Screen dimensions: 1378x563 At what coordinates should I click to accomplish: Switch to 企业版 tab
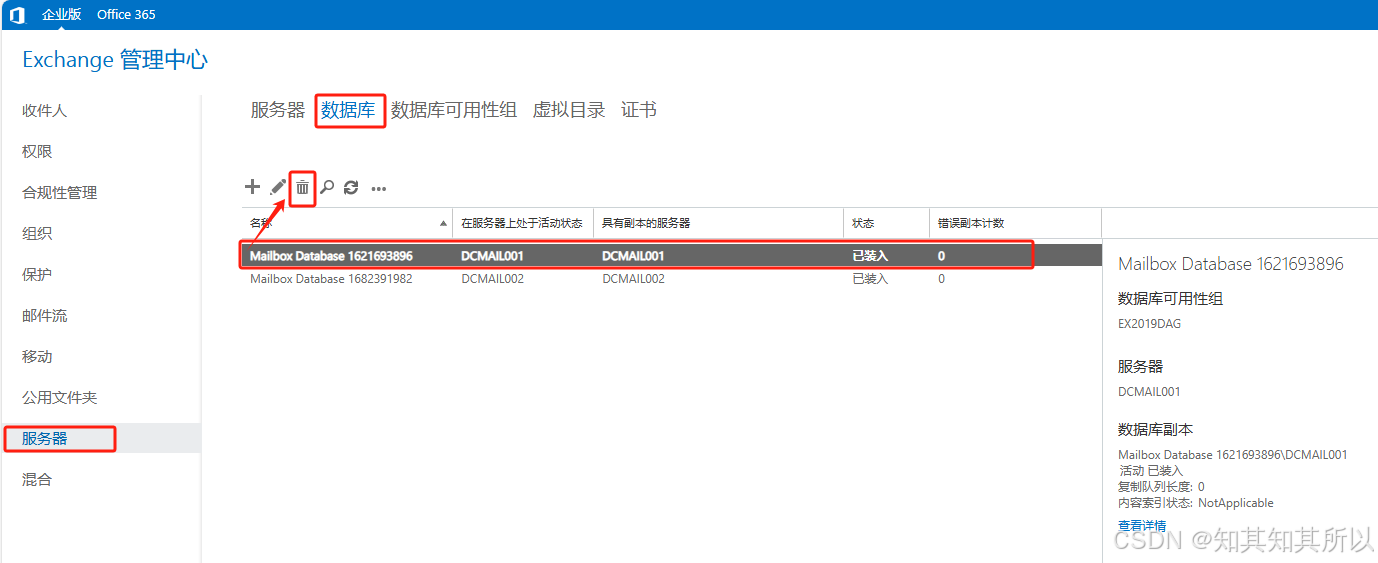(x=61, y=15)
